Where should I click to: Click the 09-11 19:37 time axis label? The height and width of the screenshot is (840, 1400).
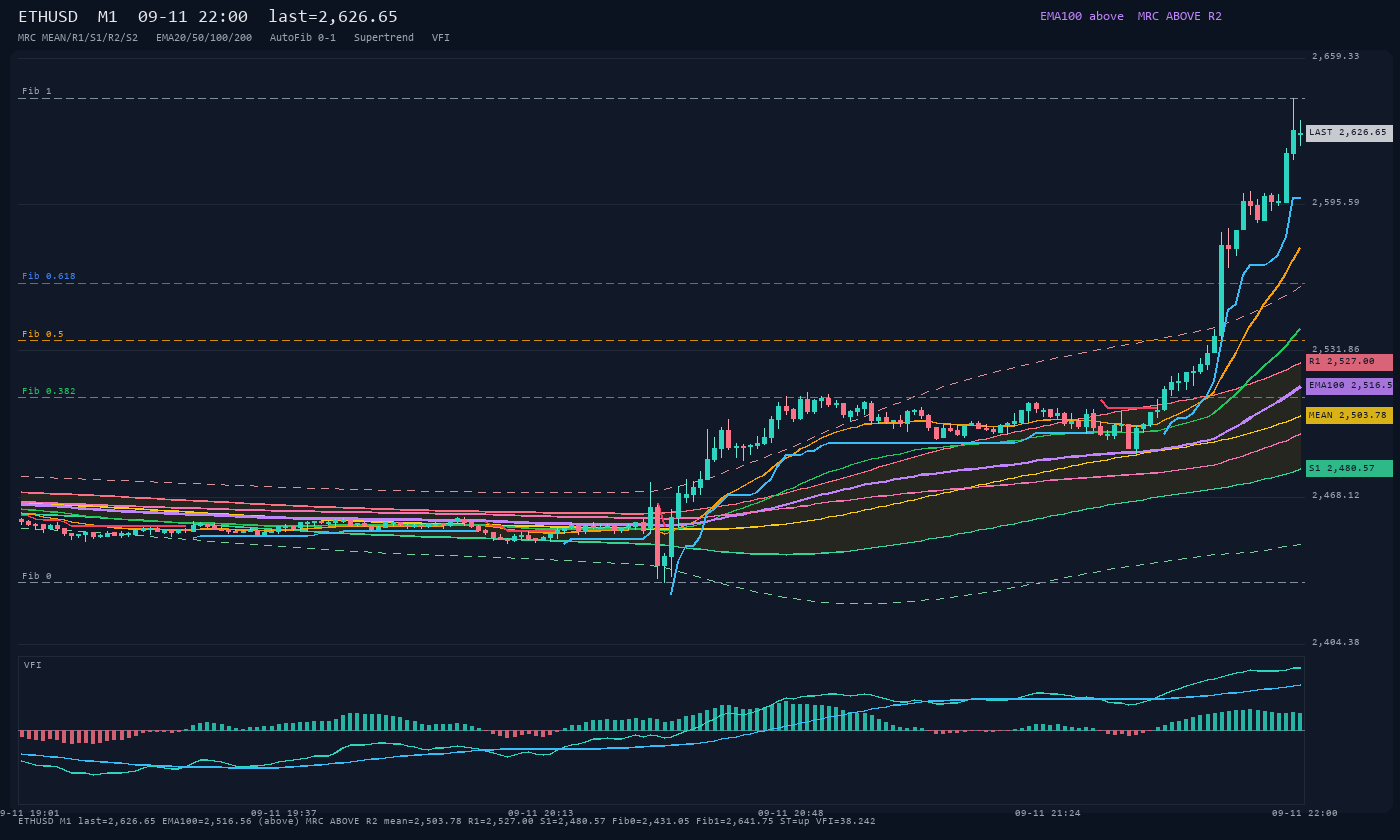coord(284,813)
